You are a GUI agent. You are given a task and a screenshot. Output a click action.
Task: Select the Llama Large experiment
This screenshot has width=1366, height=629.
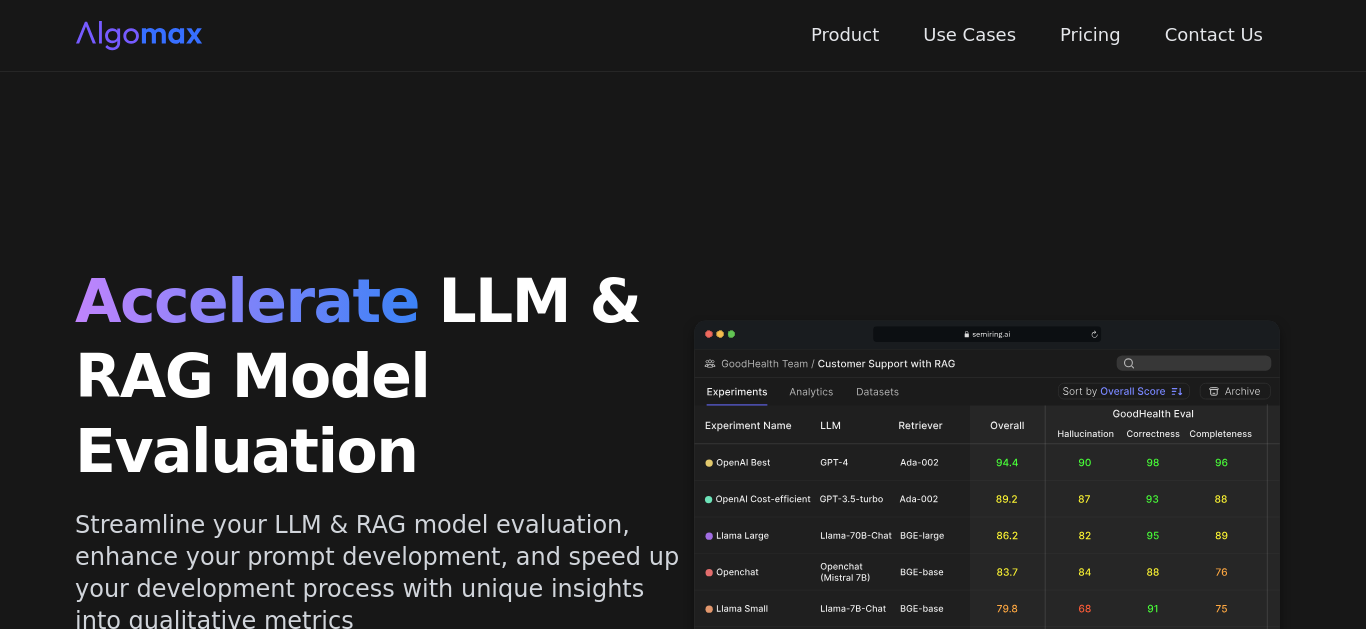(742, 536)
